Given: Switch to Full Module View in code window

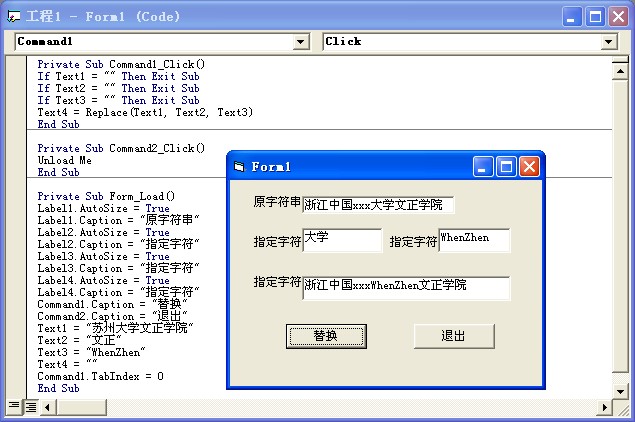Looking at the screenshot, I should click(x=31, y=407).
